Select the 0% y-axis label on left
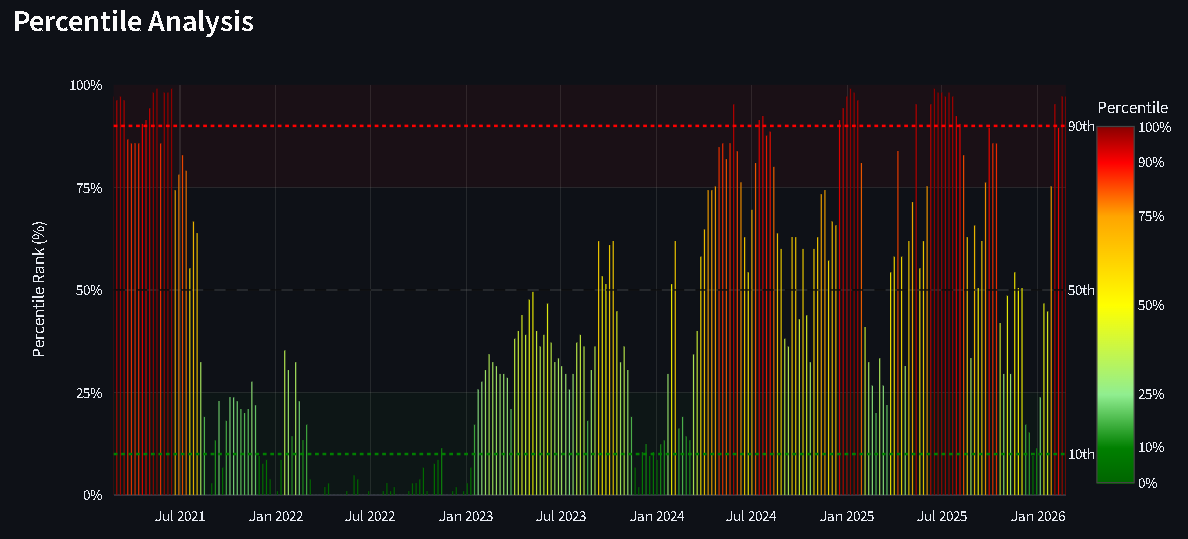Viewport: 1188px width, 539px height. tap(92, 495)
